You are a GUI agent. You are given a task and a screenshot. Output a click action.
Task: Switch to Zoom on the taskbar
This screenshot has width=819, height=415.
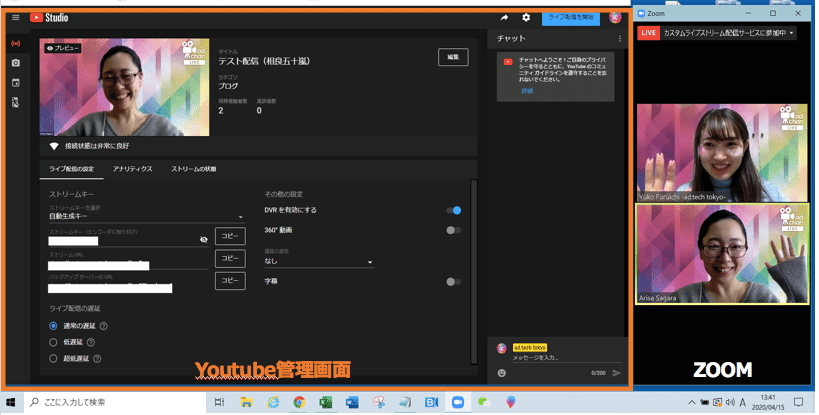(x=458, y=402)
